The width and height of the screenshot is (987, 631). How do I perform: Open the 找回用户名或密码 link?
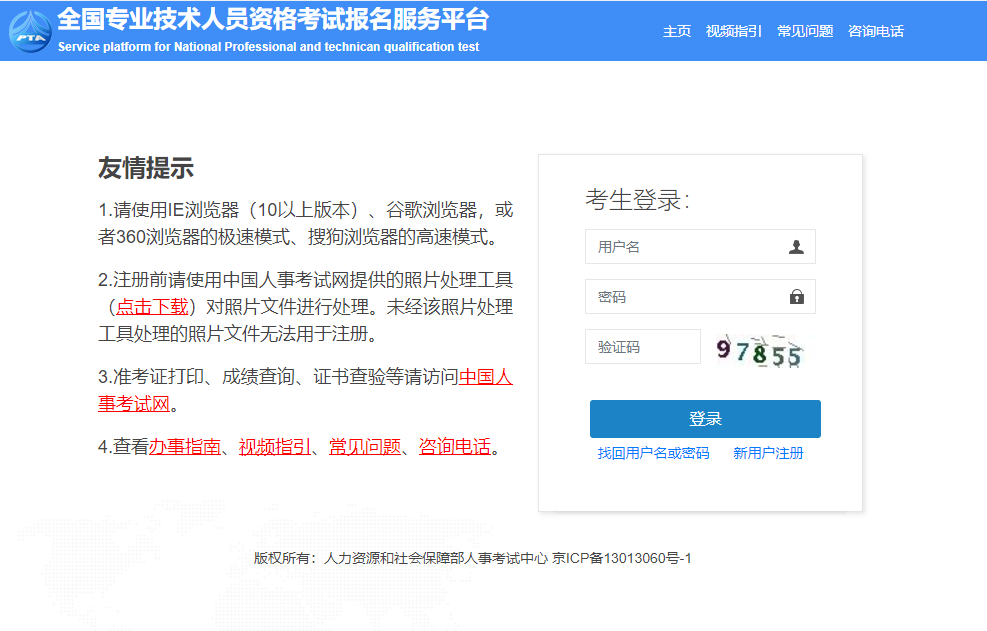point(653,453)
